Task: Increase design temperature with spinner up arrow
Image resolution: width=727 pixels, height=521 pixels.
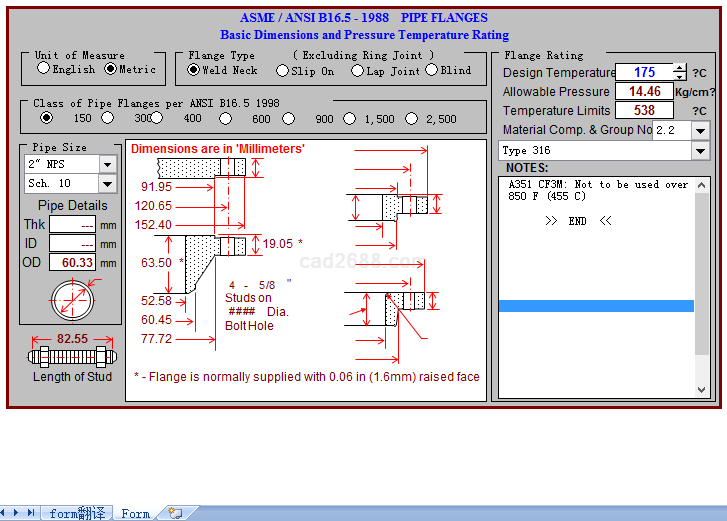Action: [x=680, y=68]
